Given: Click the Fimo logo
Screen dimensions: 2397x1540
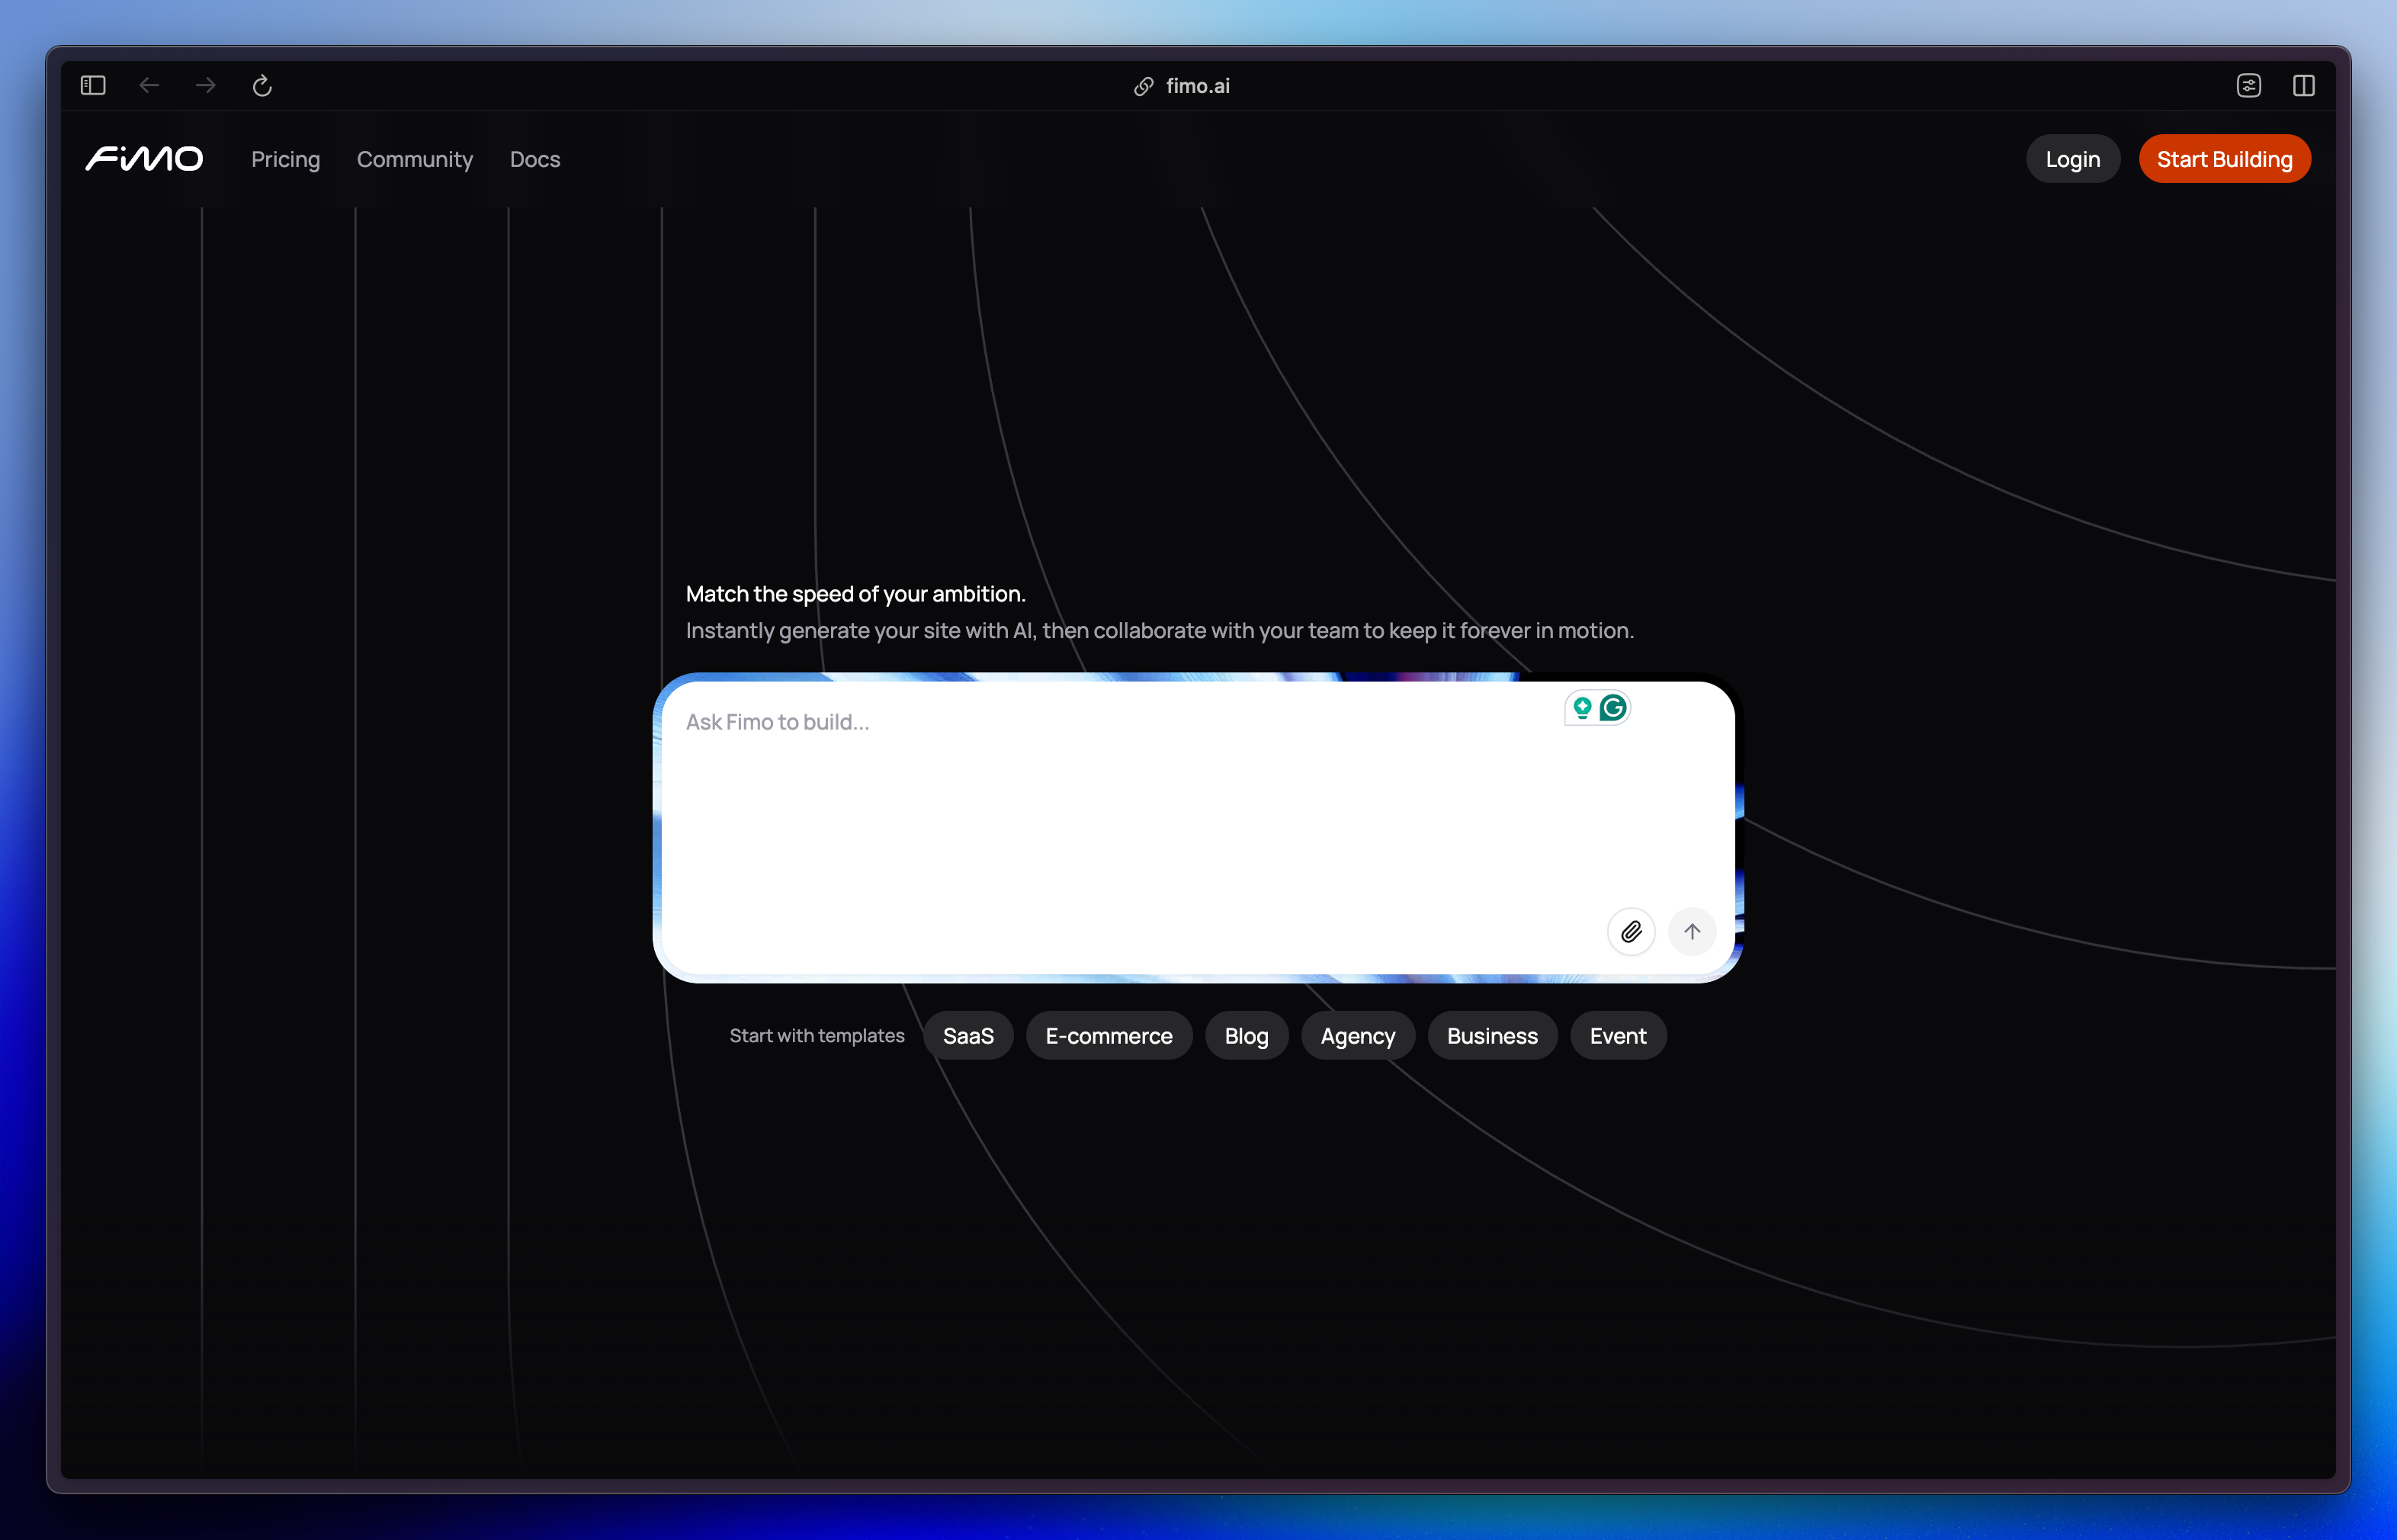Looking at the screenshot, I should [x=144, y=159].
